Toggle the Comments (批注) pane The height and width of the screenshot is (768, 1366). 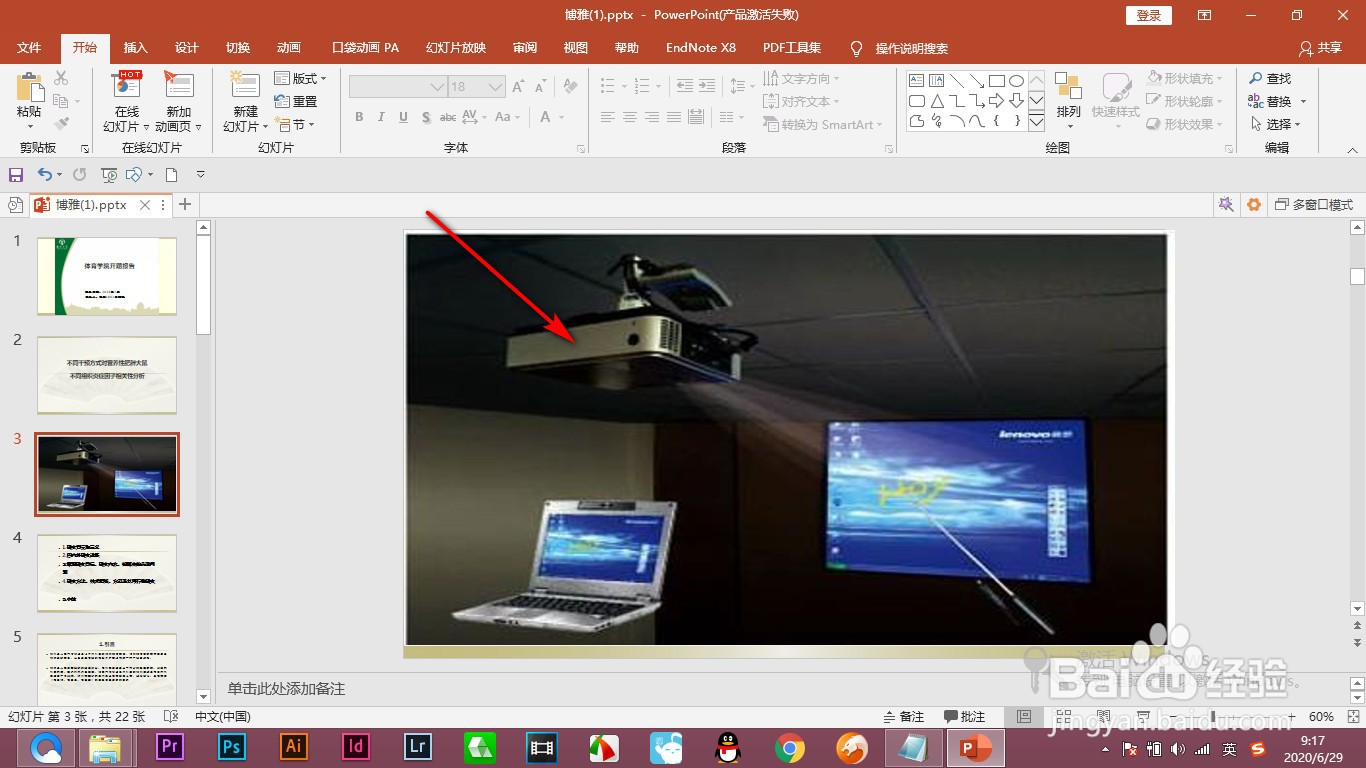pos(965,717)
